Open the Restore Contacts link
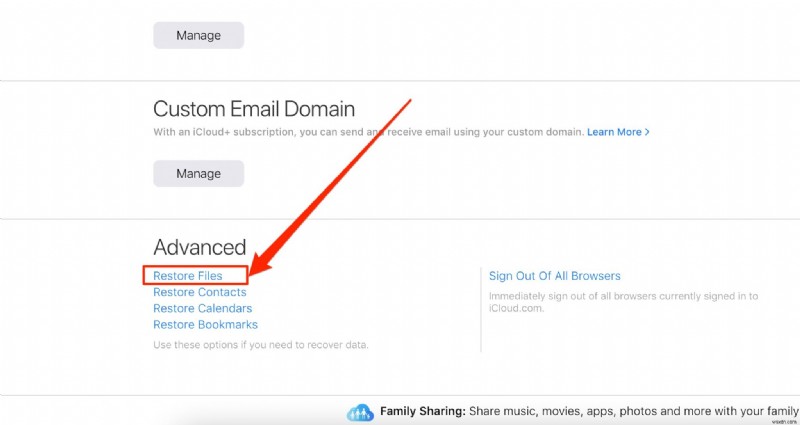Image resolution: width=800 pixels, height=425 pixels. 199,292
